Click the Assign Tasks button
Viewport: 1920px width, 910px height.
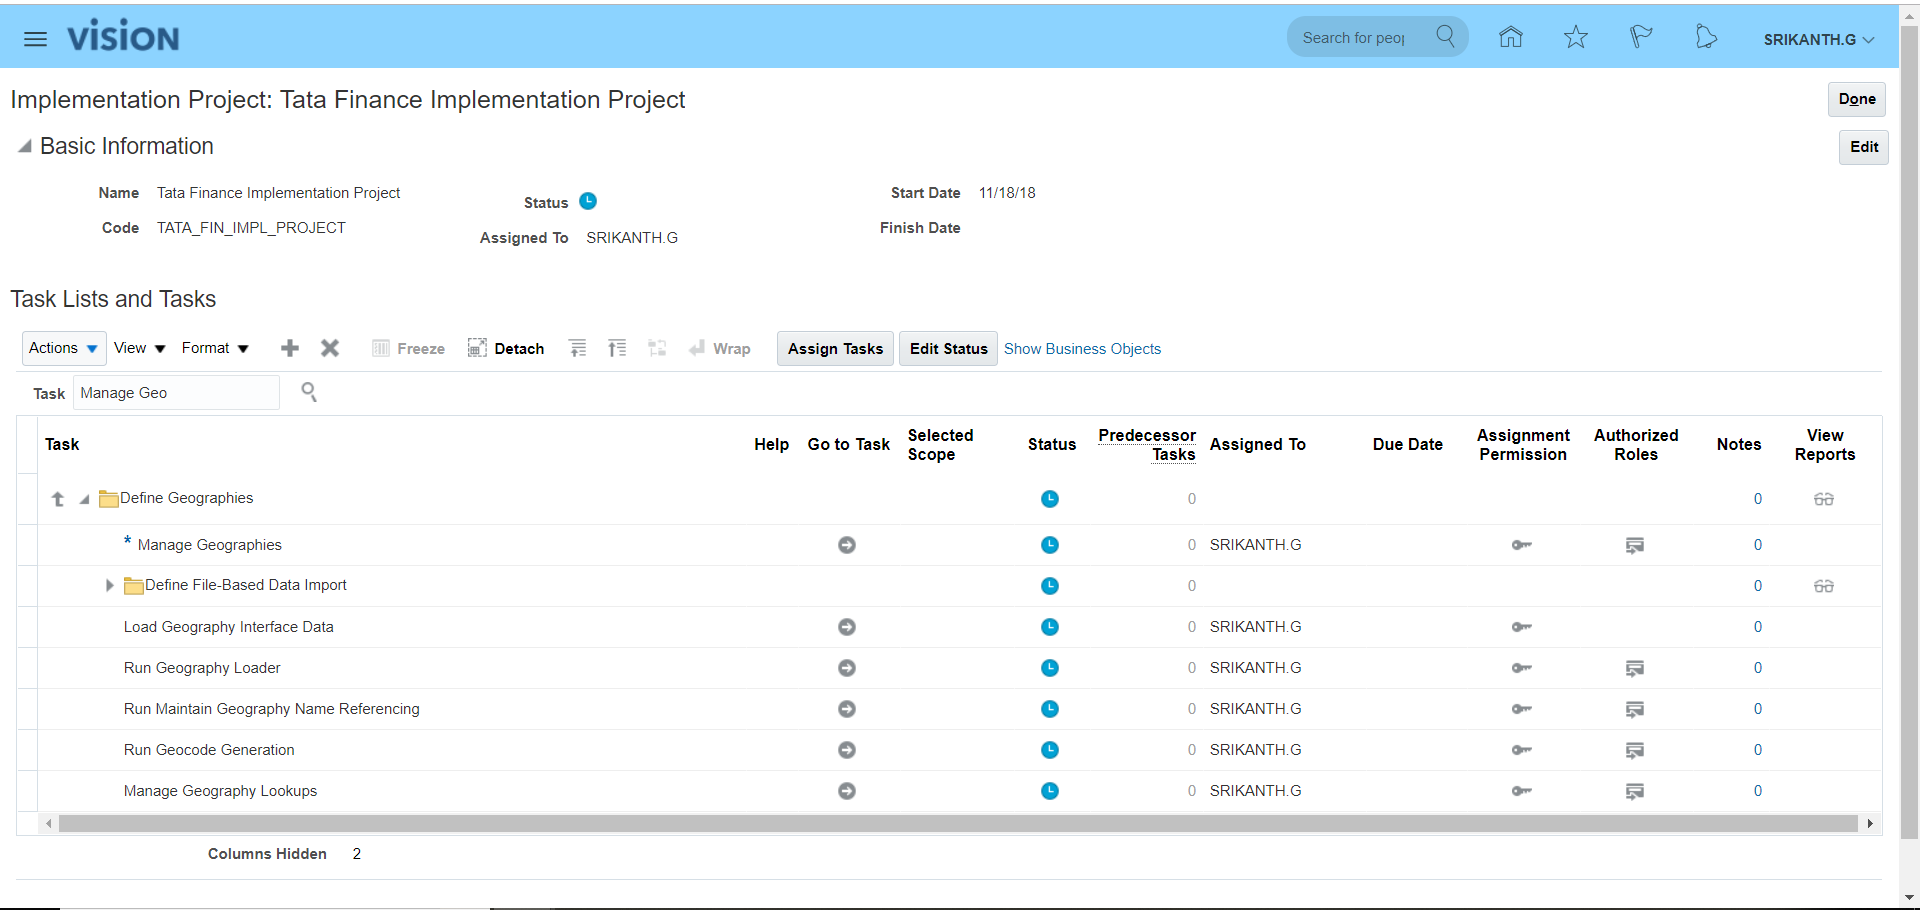(x=835, y=348)
